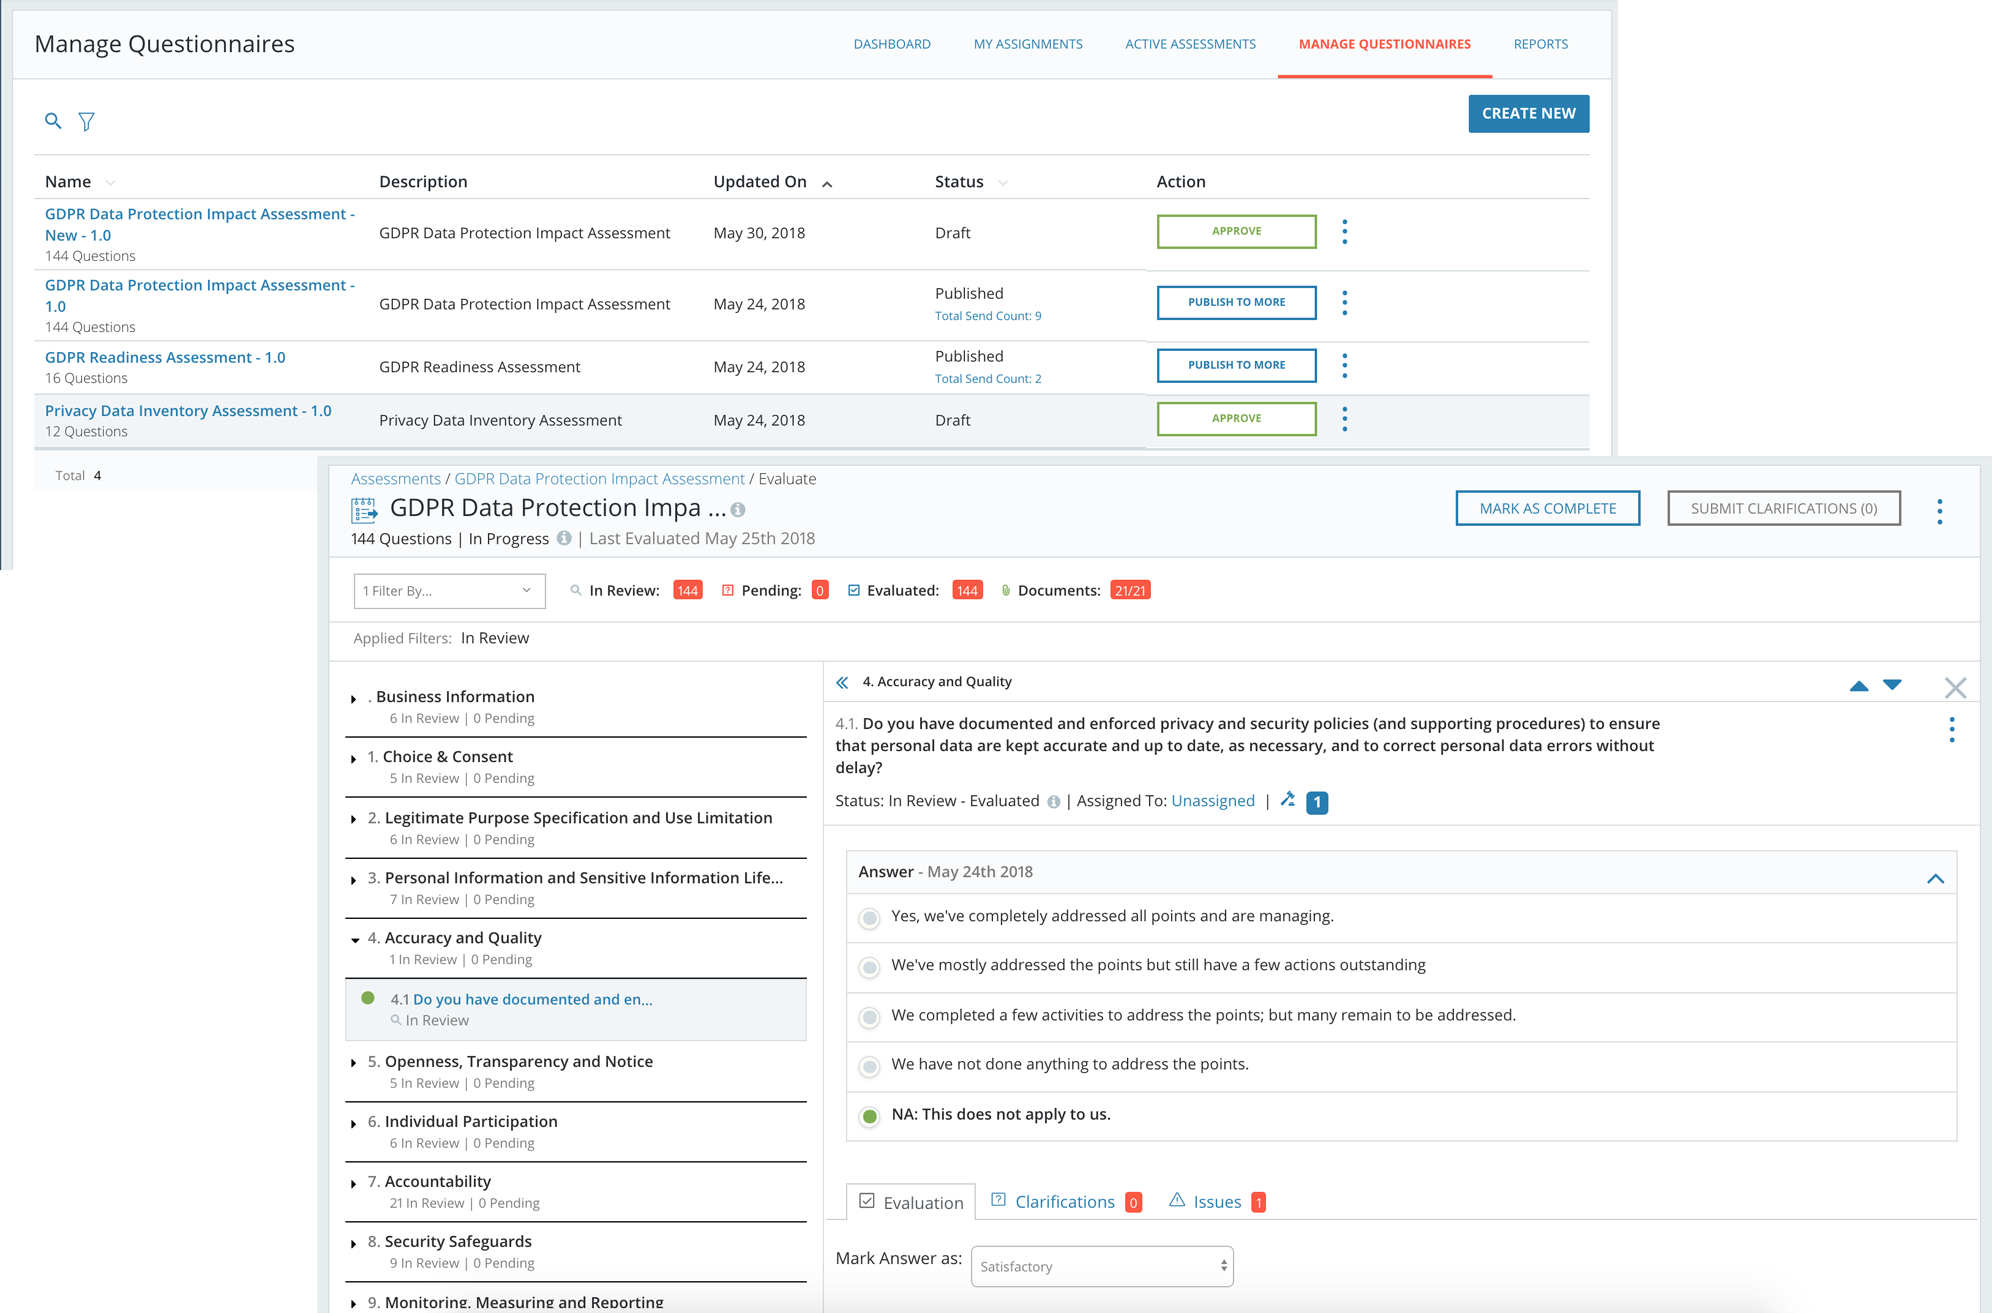Click Publish To More for GDPR Readiness Assessment
This screenshot has height=1313, width=1992.
[x=1236, y=365]
